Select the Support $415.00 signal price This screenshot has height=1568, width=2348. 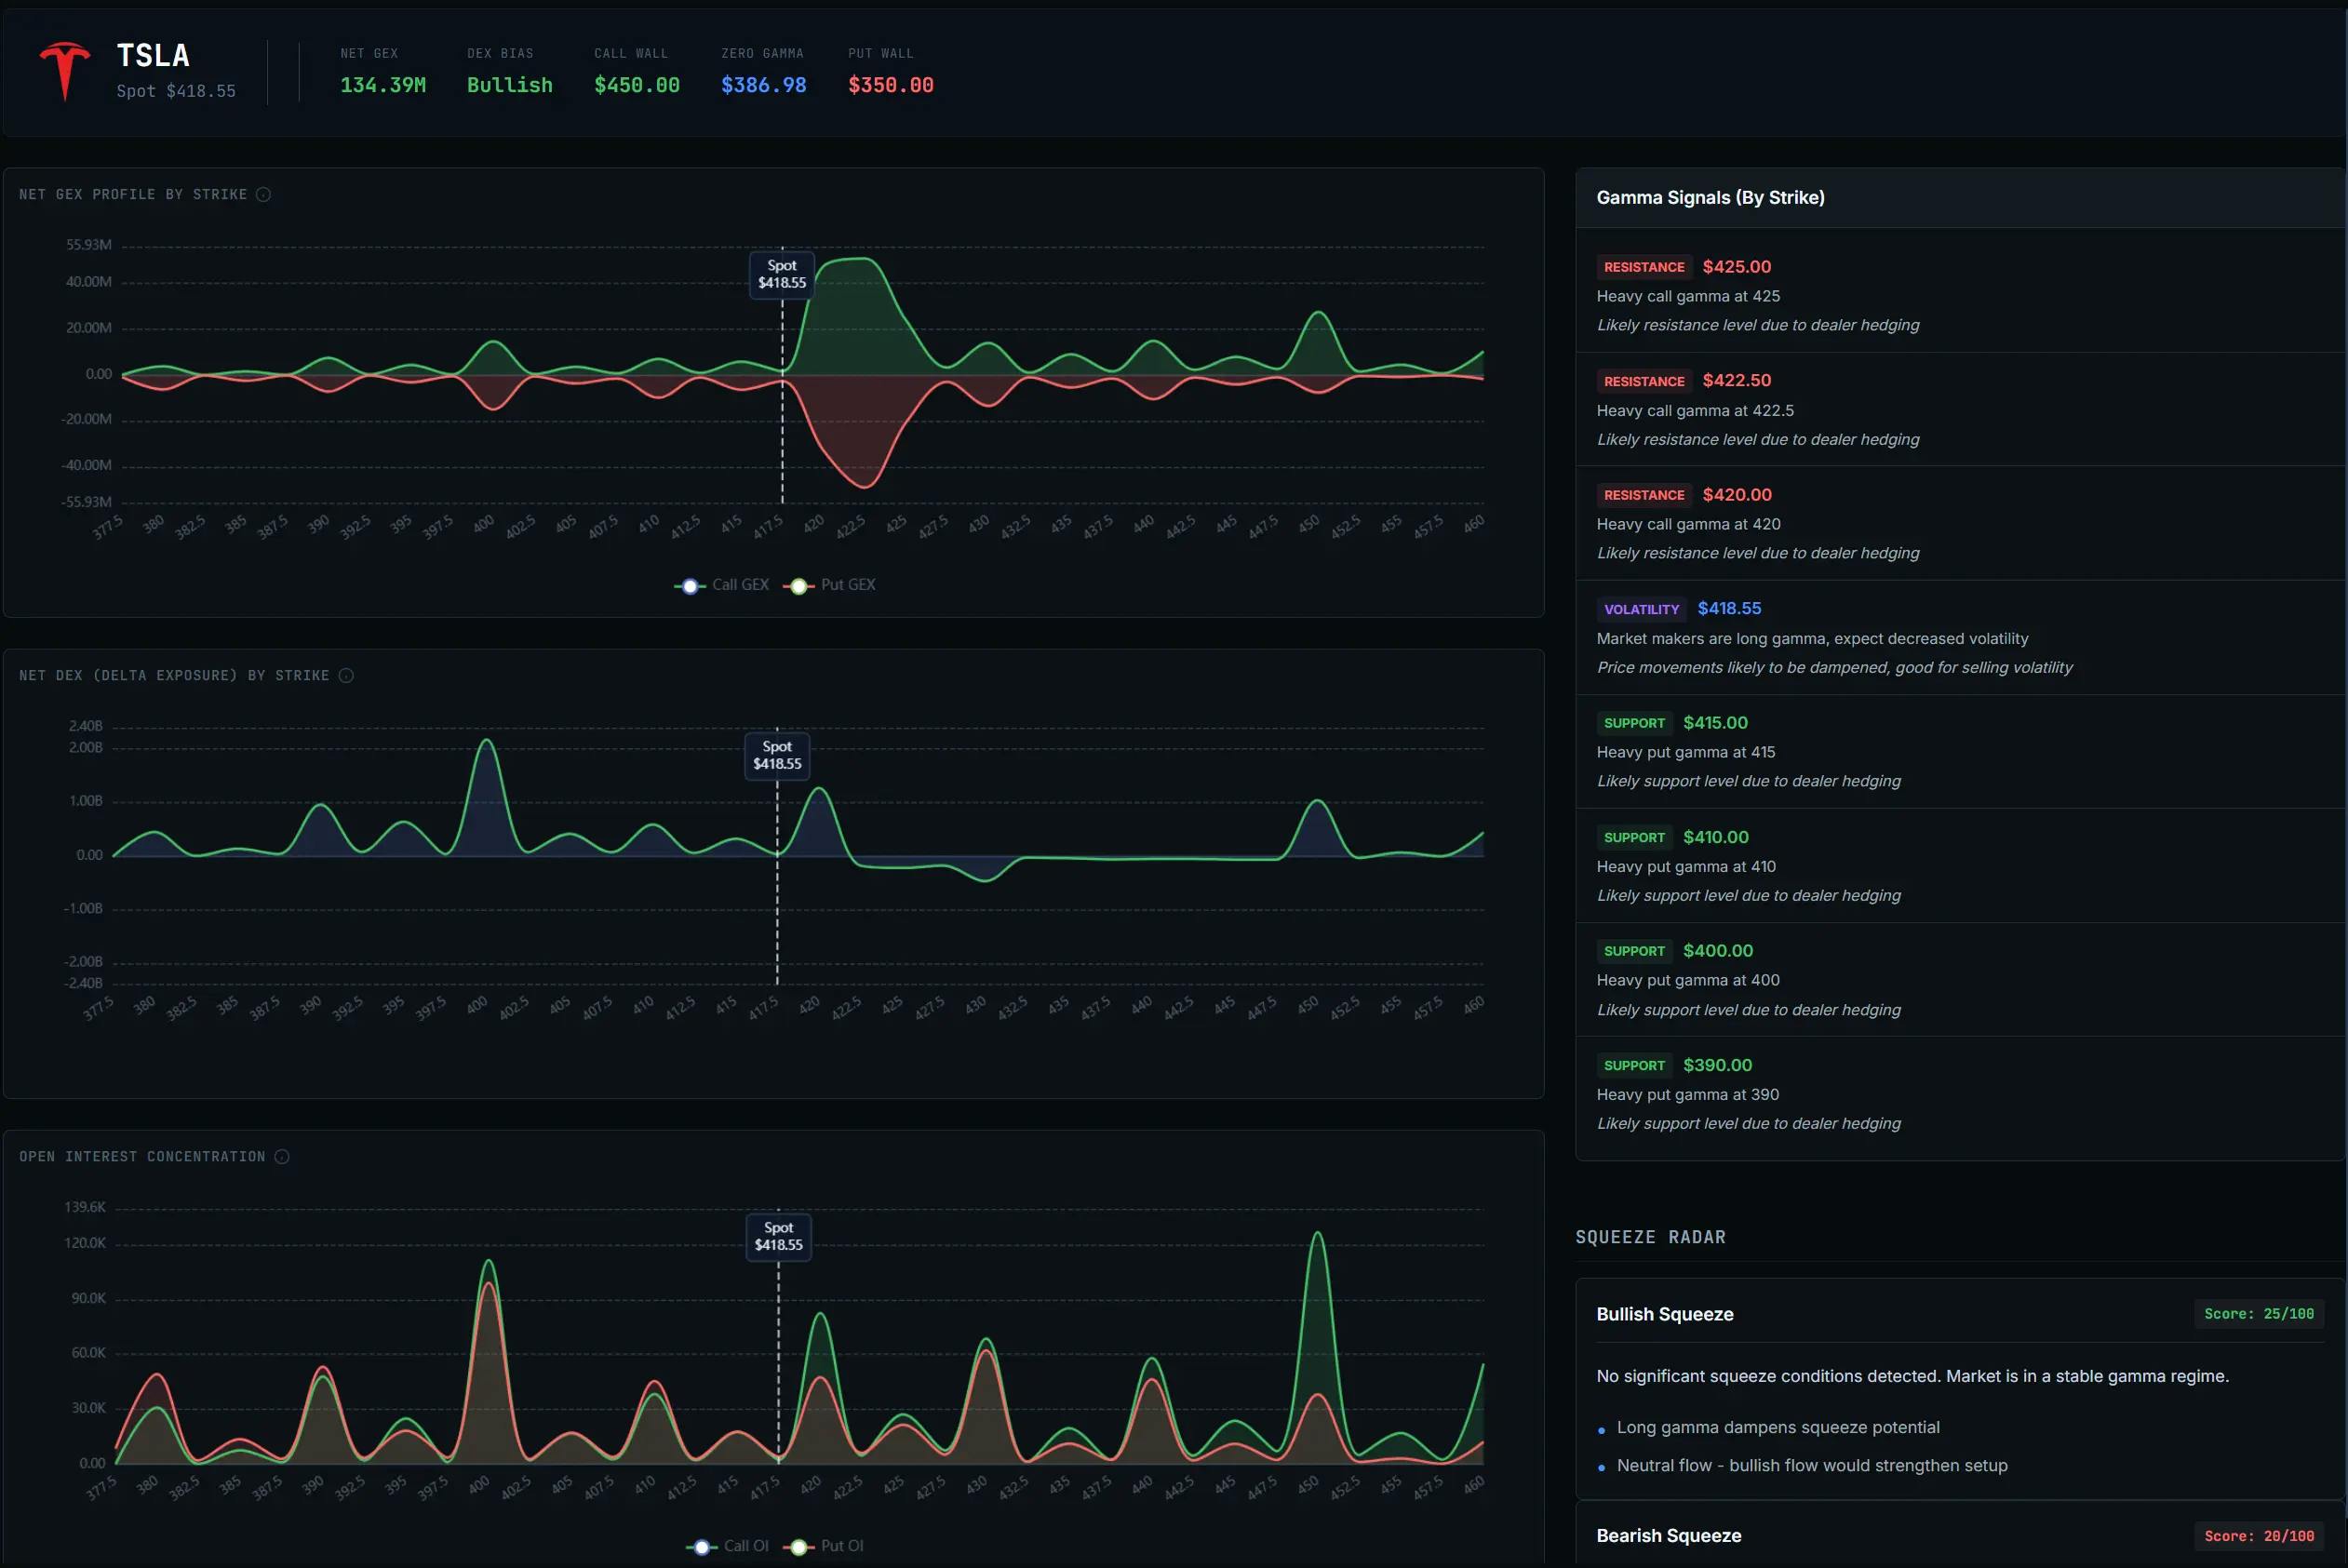click(x=1716, y=723)
